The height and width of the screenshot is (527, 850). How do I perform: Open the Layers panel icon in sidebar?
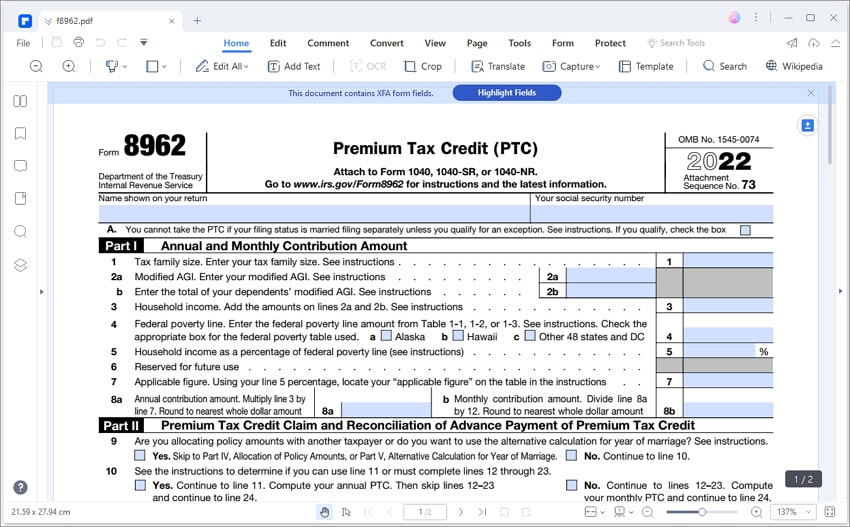point(20,265)
